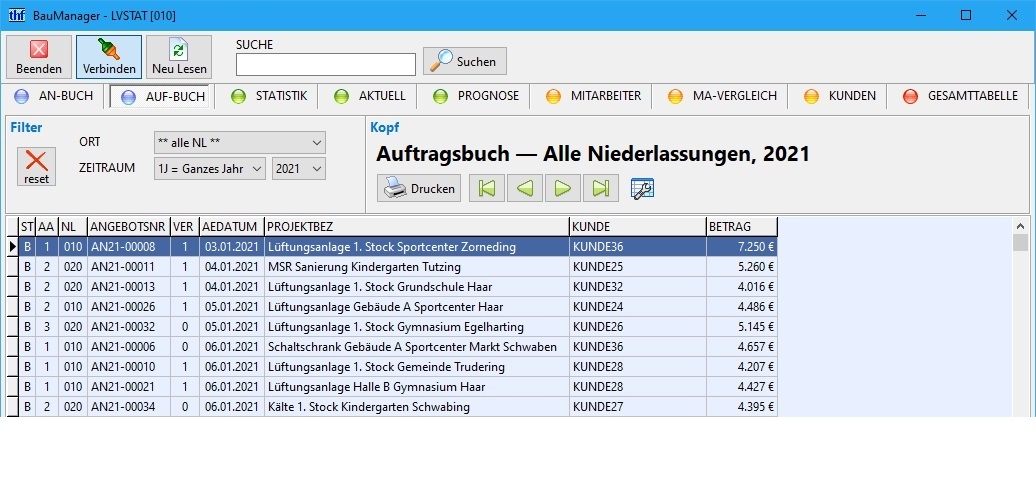The image size is (1036, 500).
Task: Click the thf application title bar icon
Action: (x=17, y=15)
